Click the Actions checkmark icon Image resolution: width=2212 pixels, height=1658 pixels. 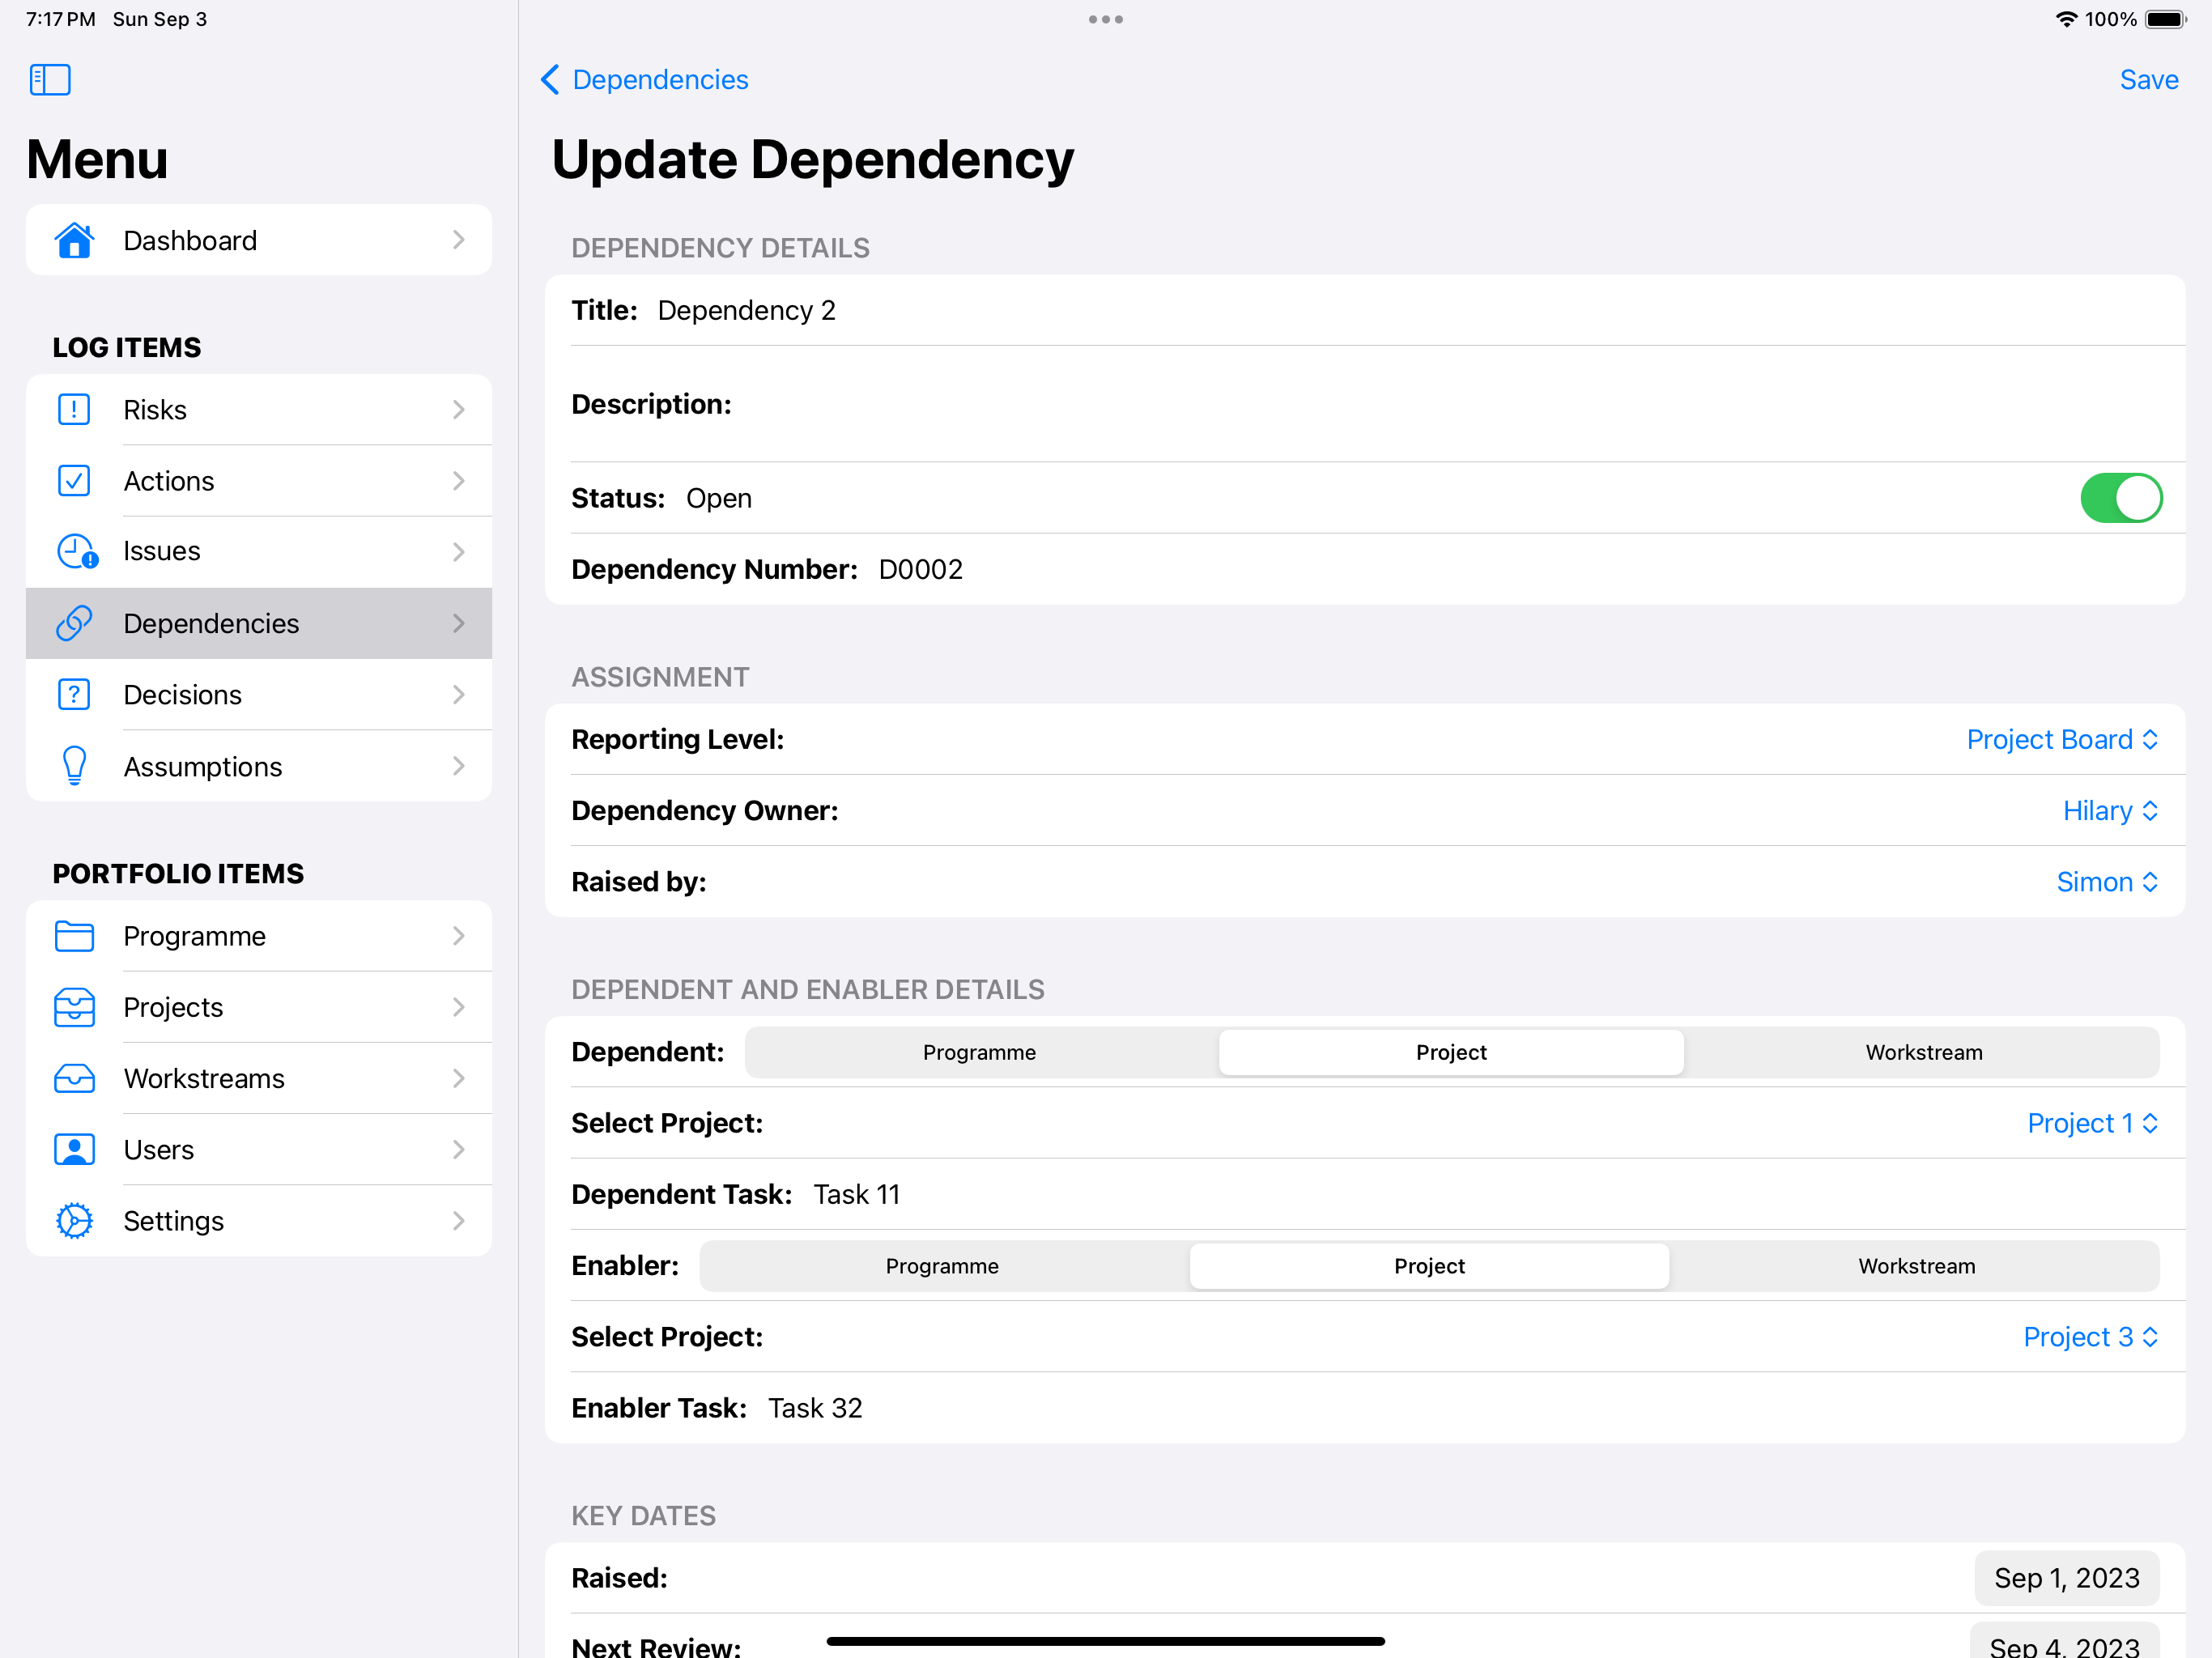click(74, 481)
